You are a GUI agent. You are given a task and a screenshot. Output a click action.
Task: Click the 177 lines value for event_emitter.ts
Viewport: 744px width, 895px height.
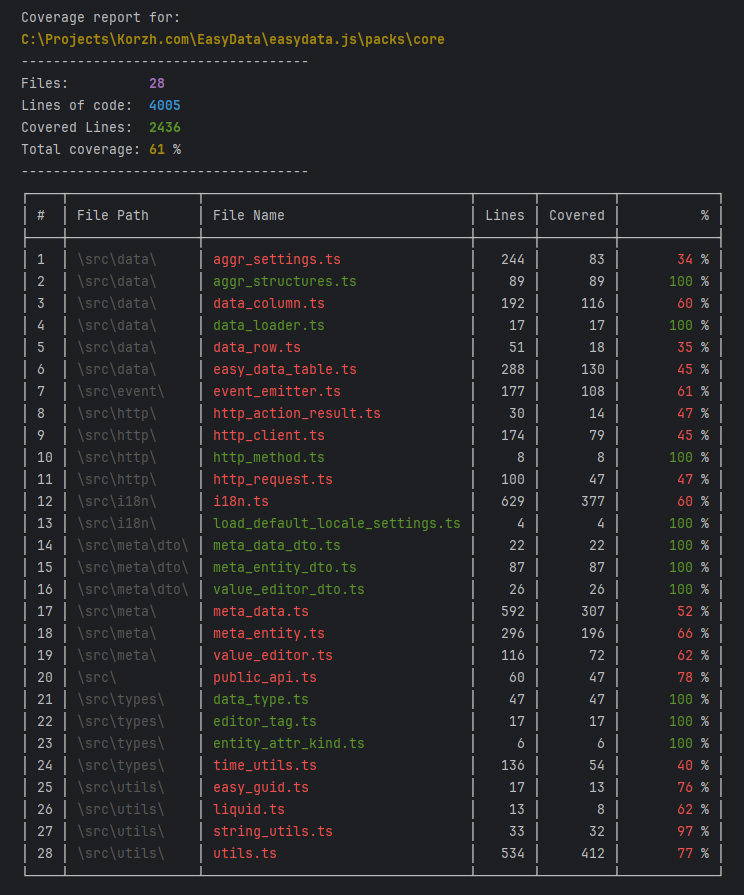(513, 391)
